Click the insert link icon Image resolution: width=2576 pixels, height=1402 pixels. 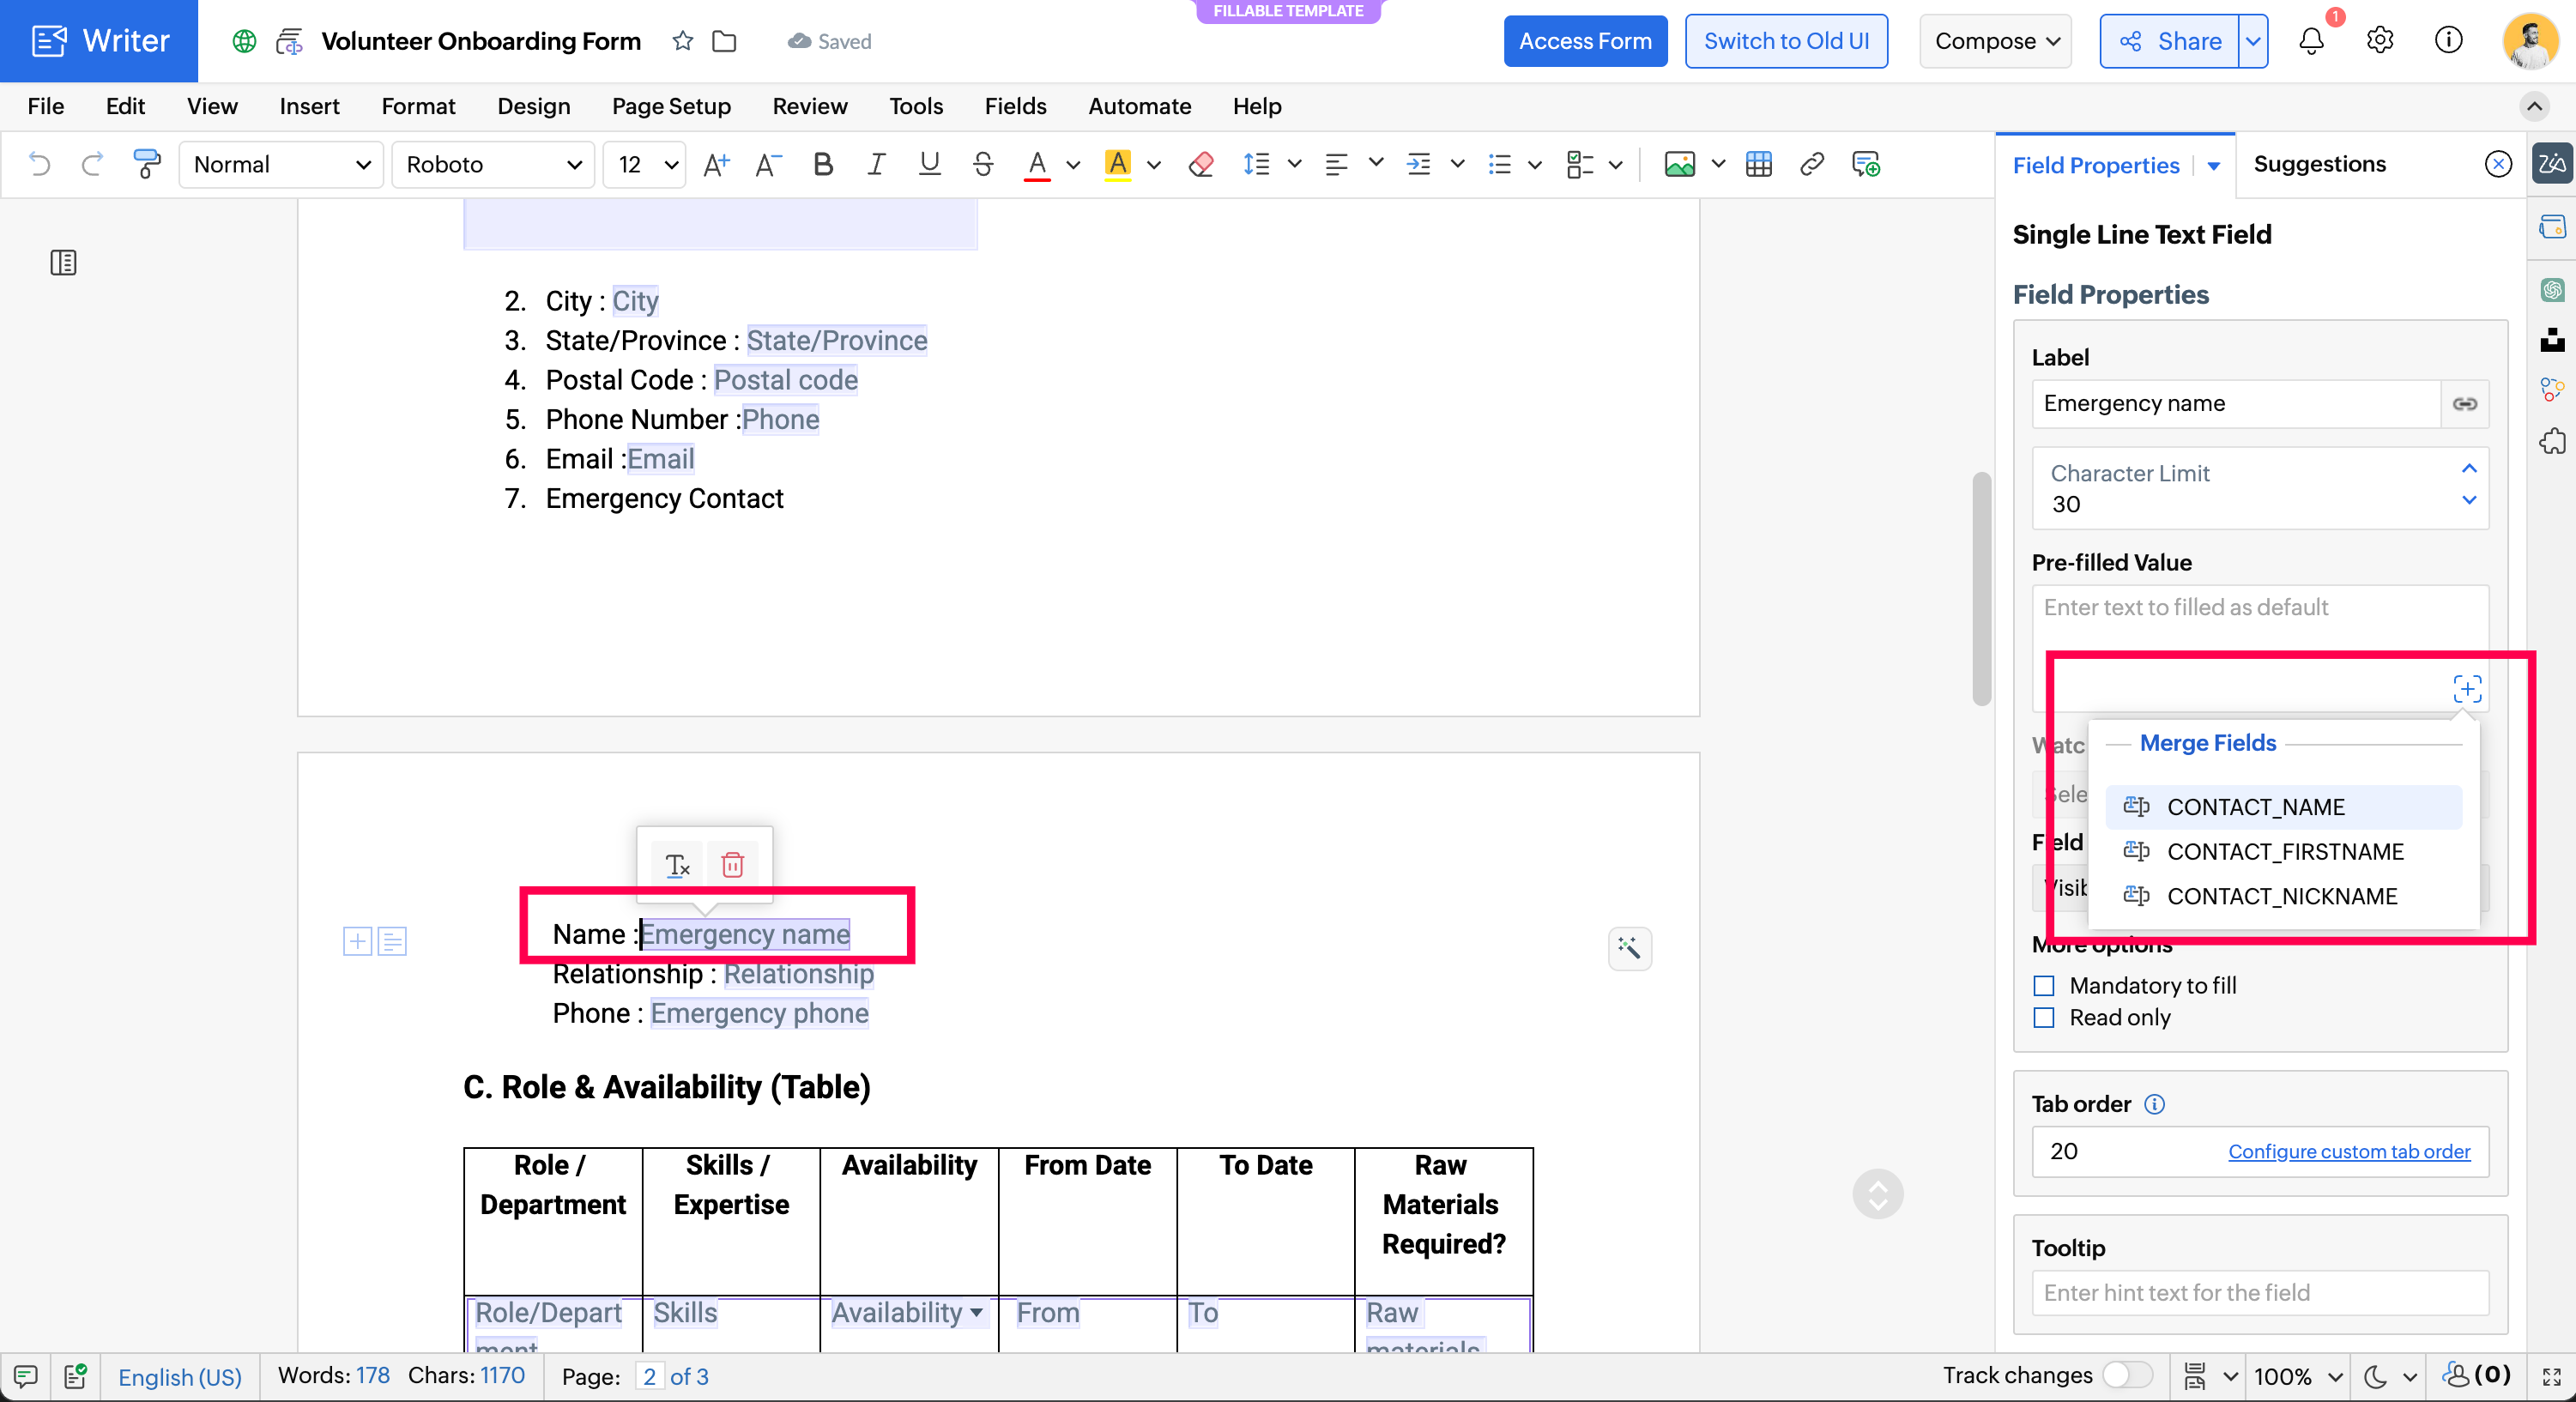(x=1811, y=164)
